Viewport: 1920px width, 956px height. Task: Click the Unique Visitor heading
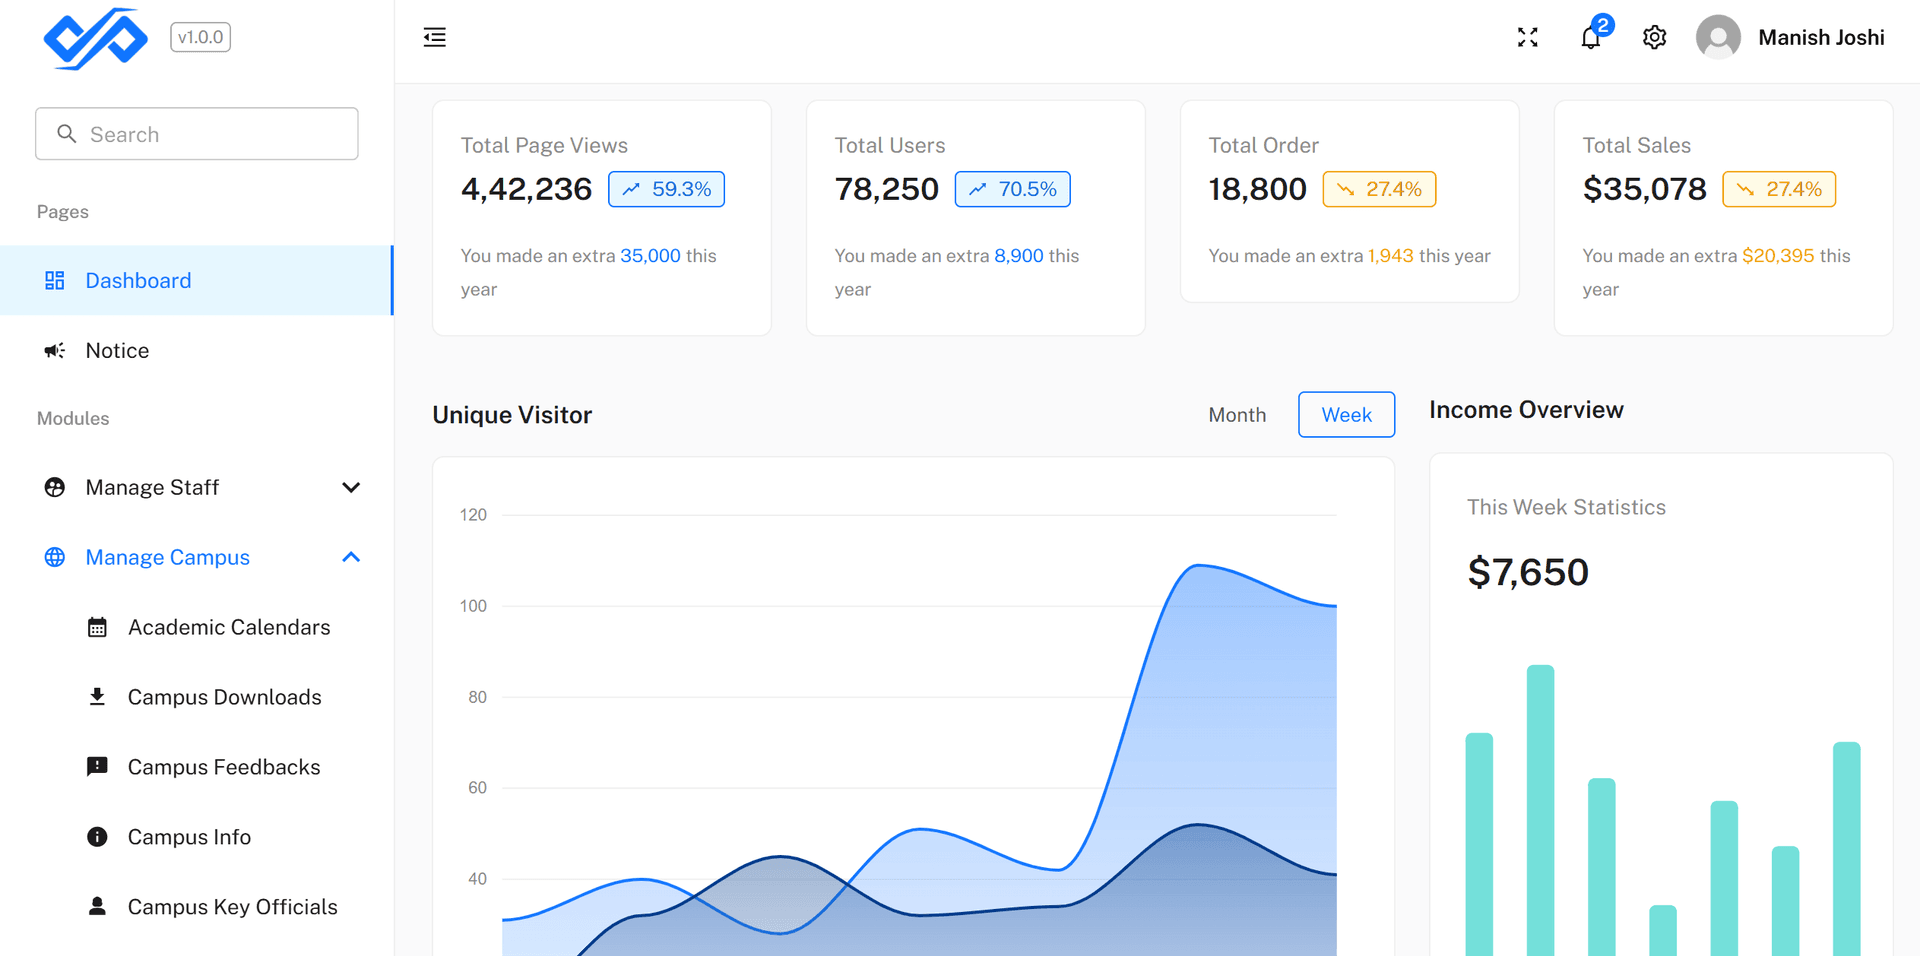coord(512,415)
